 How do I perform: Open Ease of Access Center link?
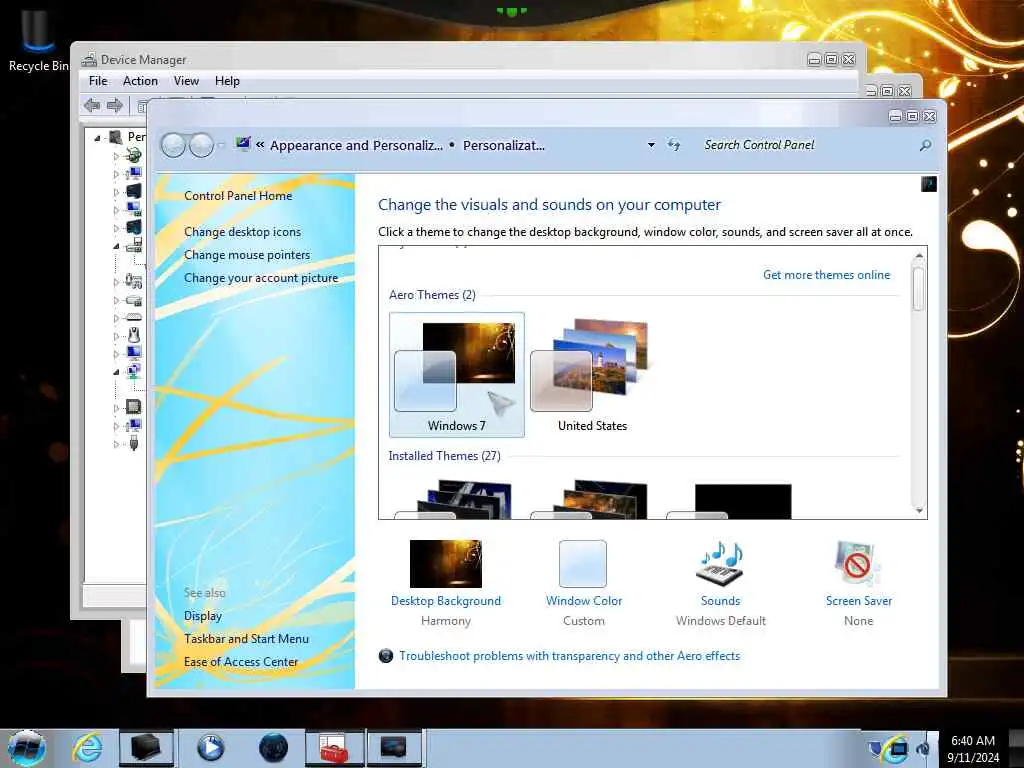point(241,662)
